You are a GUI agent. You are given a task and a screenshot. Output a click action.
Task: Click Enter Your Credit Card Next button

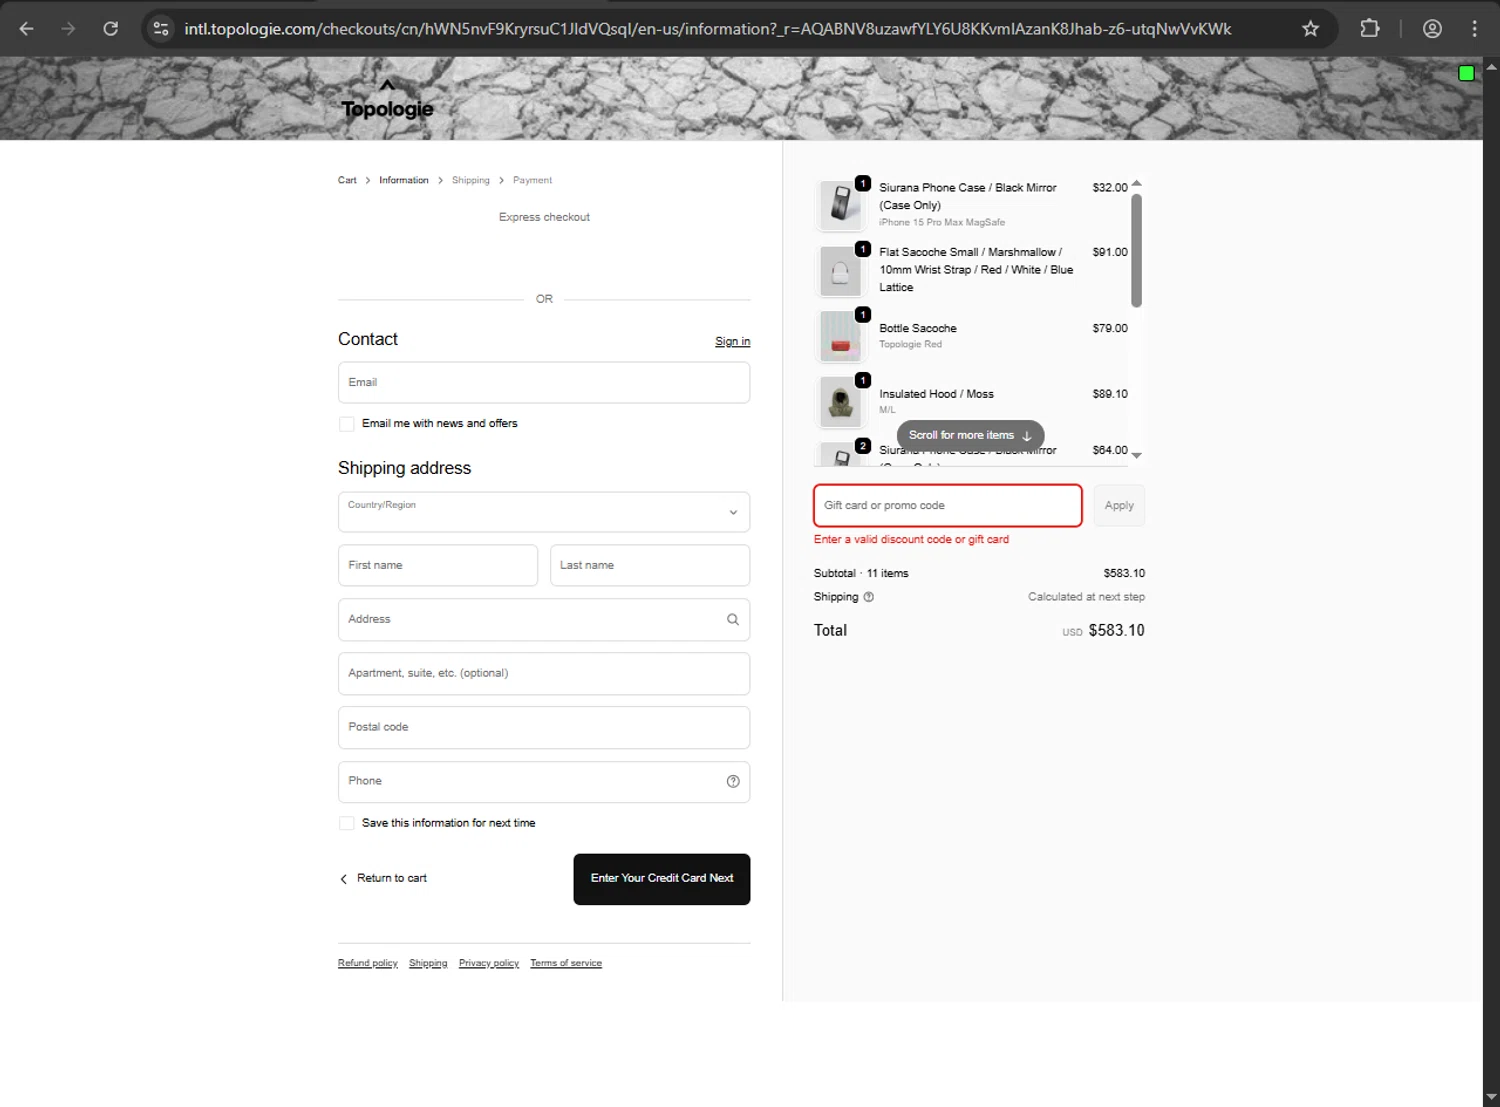[x=662, y=879]
